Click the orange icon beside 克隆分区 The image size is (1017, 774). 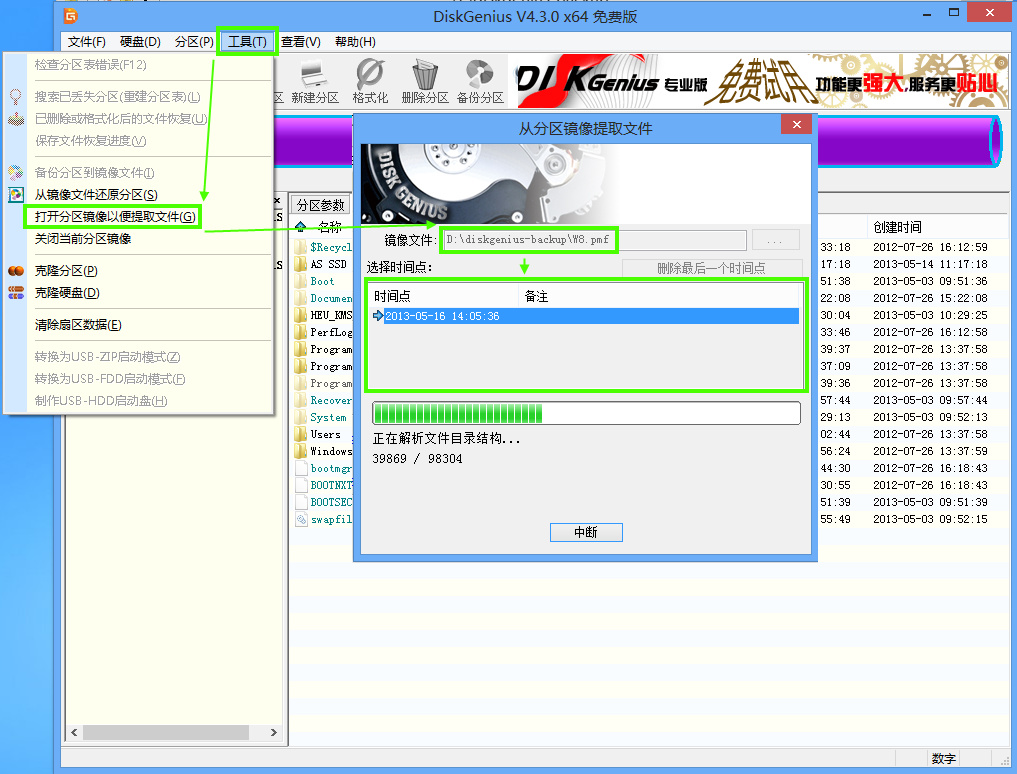pos(16,271)
